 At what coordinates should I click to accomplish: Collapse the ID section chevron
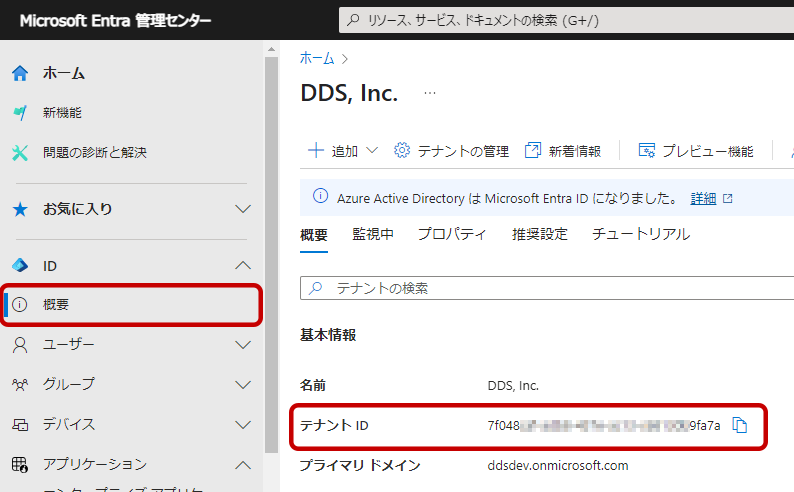coord(242,265)
